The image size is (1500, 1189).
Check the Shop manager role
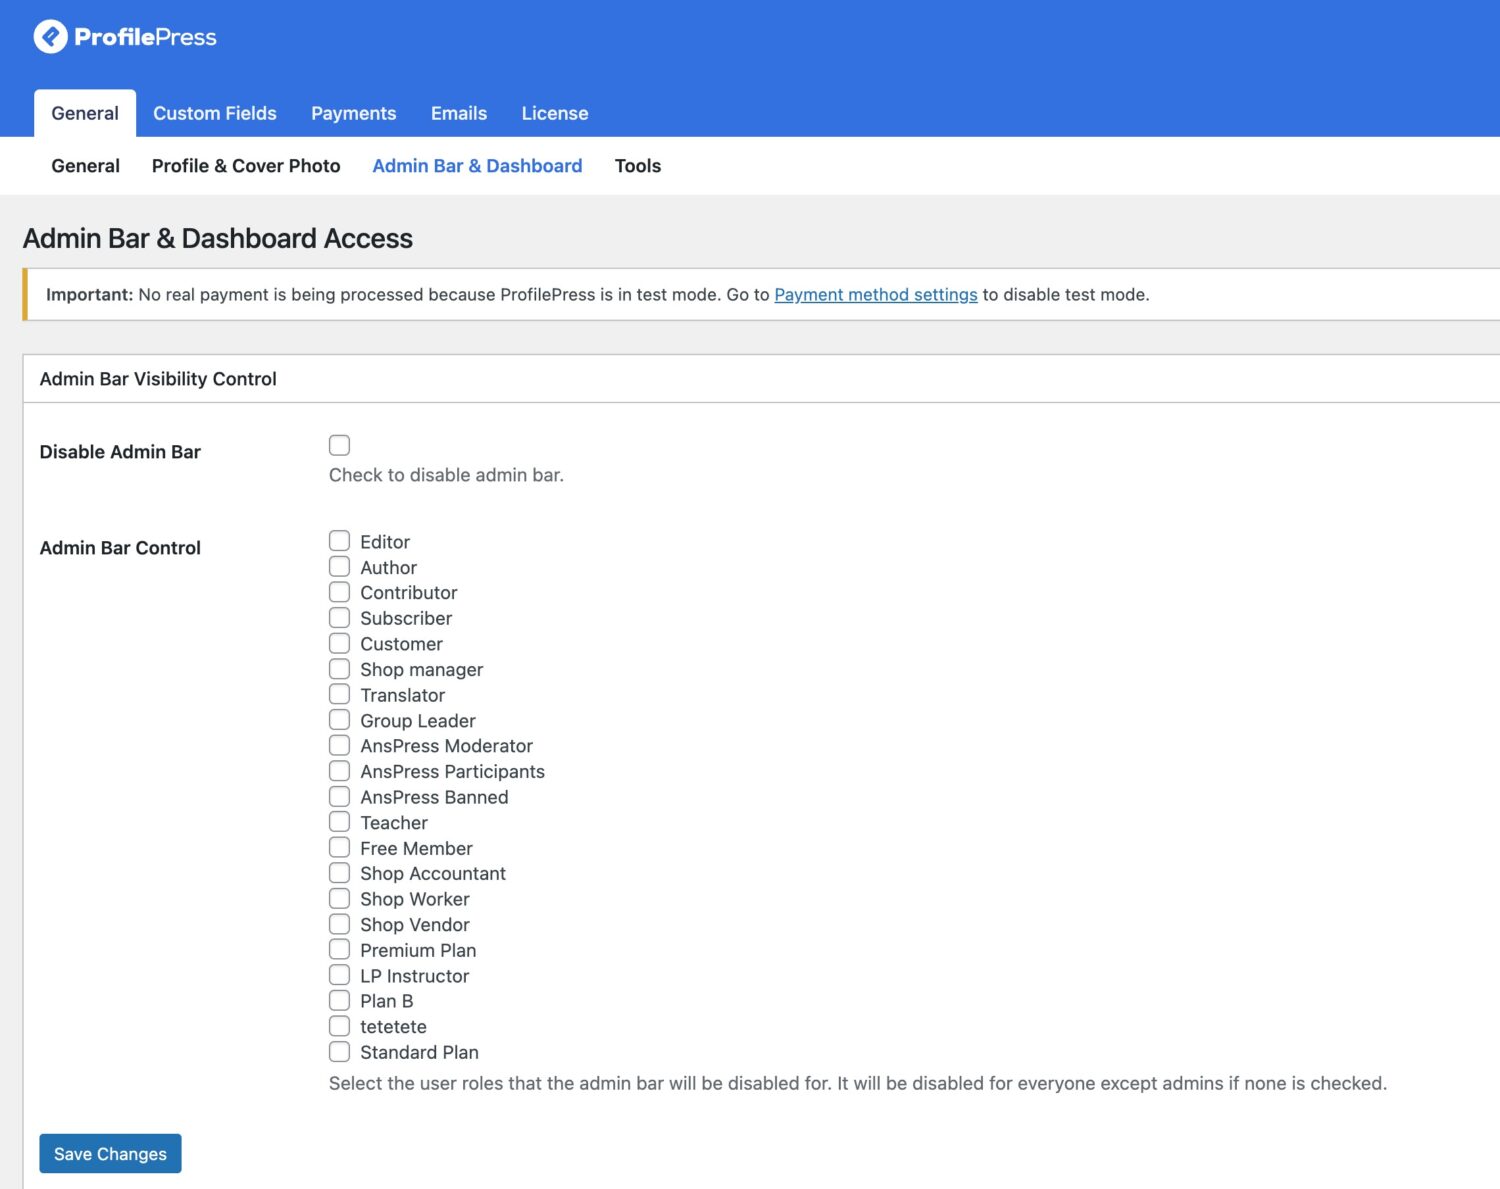pos(339,667)
